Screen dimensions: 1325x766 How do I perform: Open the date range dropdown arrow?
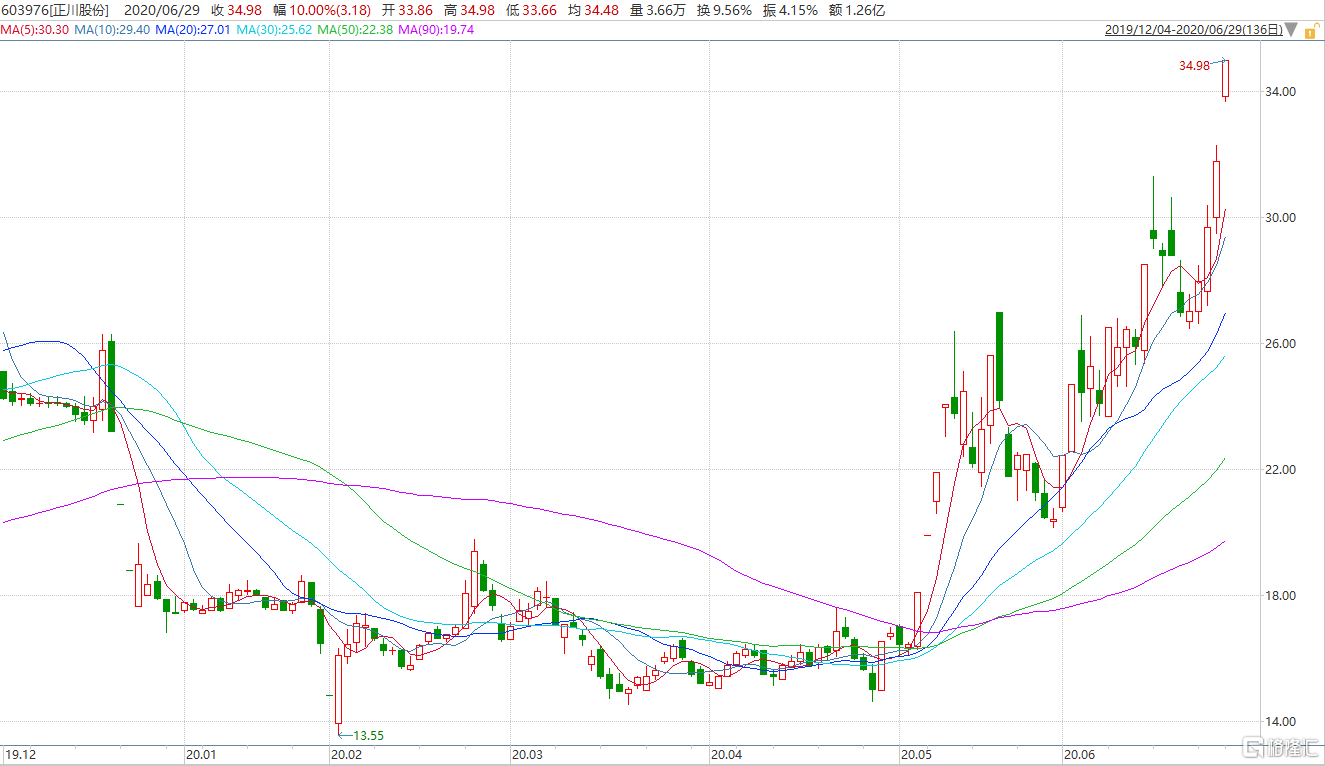pos(1290,31)
